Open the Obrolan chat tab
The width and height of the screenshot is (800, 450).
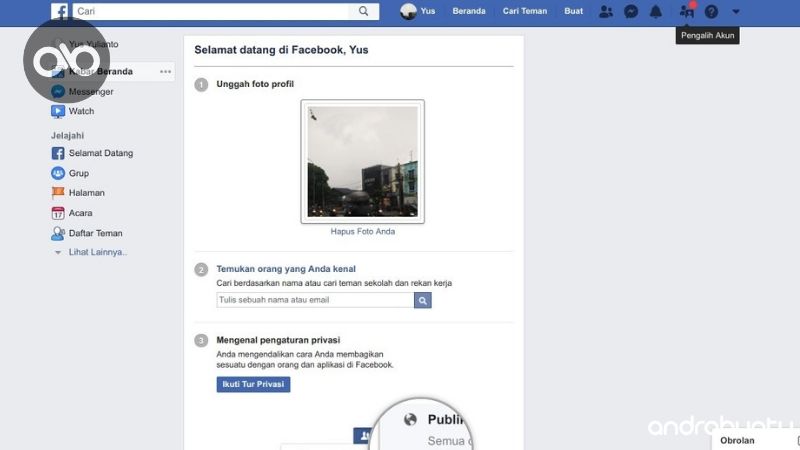coord(737,440)
